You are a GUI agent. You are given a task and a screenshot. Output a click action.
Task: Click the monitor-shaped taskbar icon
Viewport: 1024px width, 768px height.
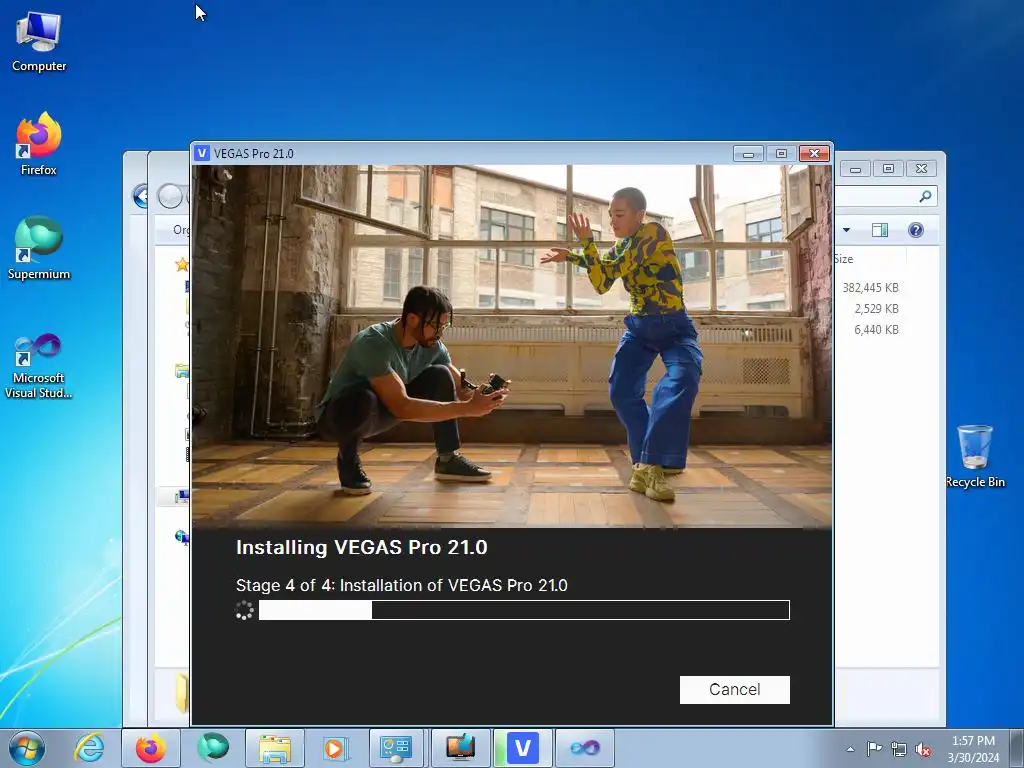pyautogui.click(x=460, y=748)
